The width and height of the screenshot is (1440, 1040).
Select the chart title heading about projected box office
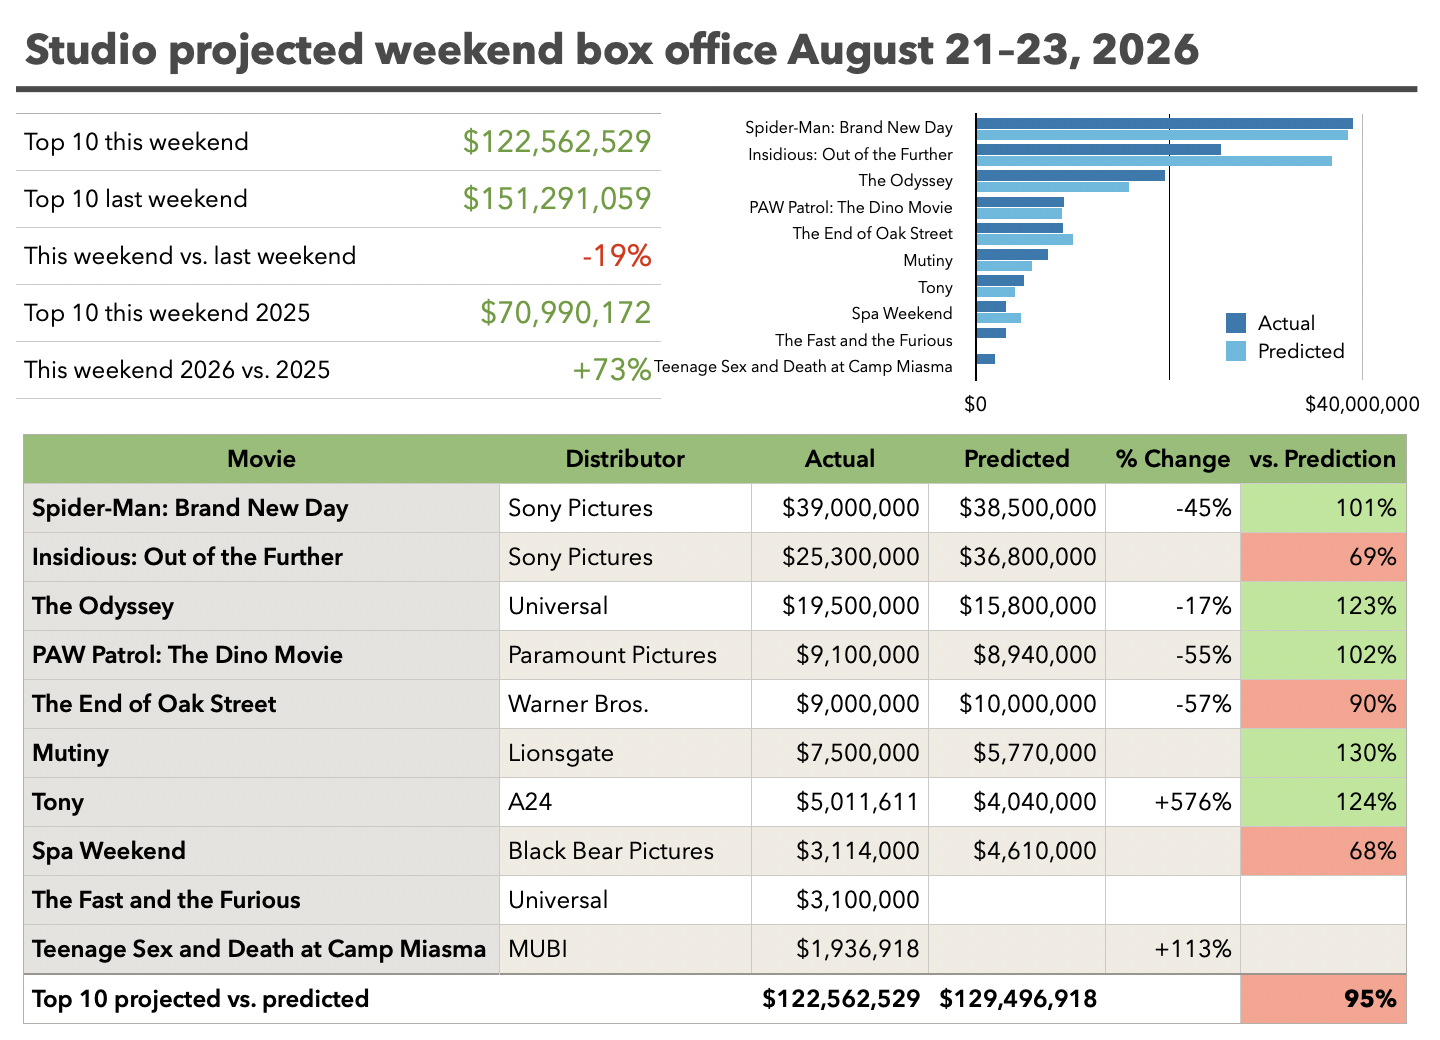coord(612,49)
